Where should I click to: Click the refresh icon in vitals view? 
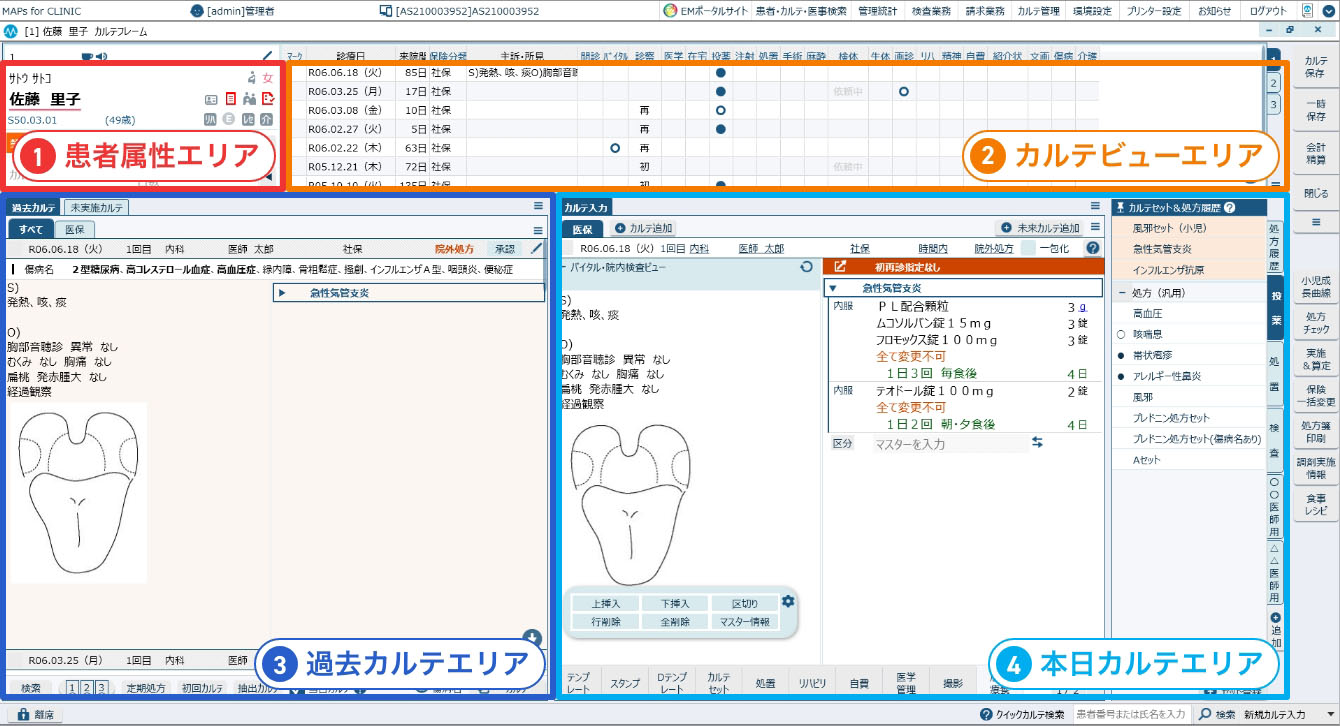click(807, 267)
